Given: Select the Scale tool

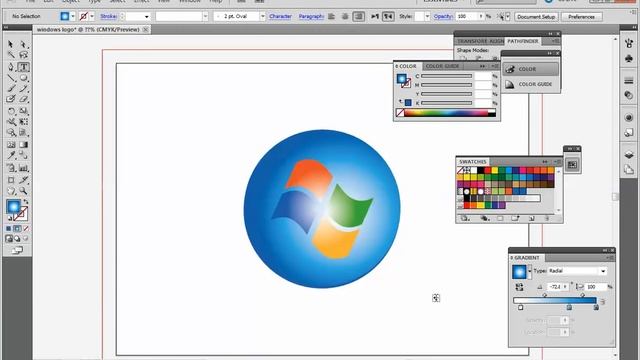Looking at the screenshot, I should click(x=23, y=111).
